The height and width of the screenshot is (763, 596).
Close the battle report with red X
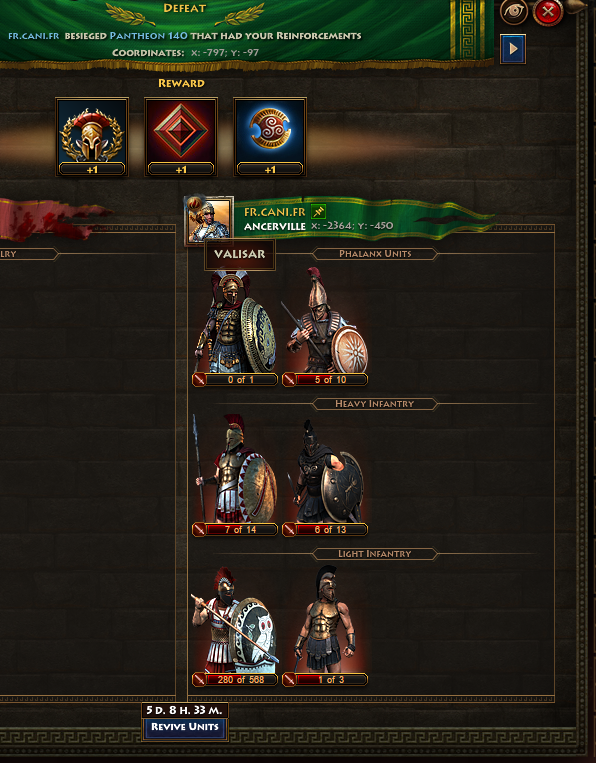pyautogui.click(x=548, y=12)
